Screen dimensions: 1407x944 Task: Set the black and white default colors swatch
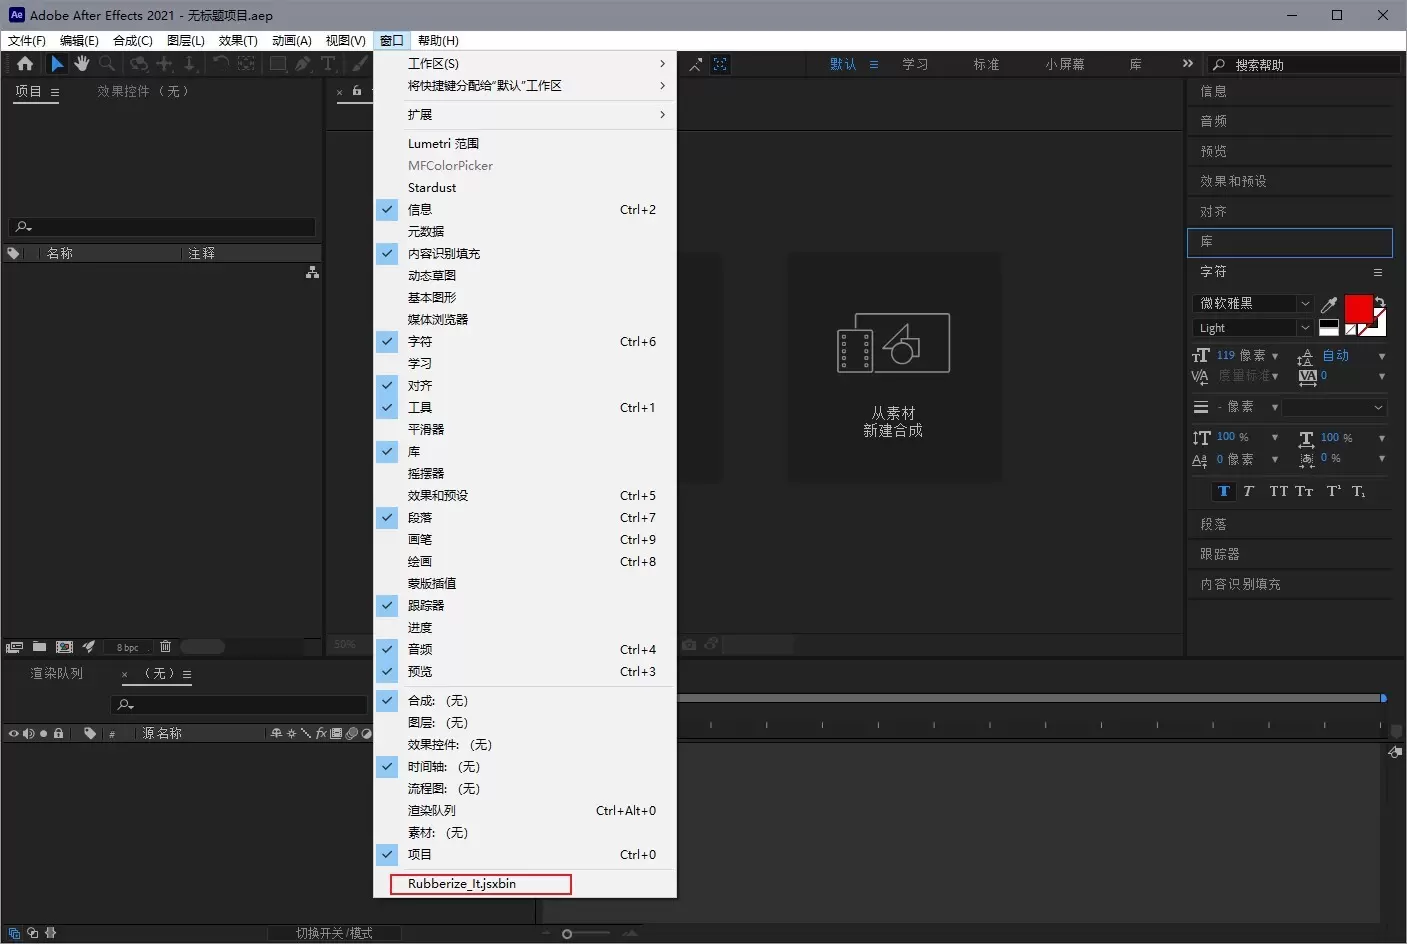1329,327
